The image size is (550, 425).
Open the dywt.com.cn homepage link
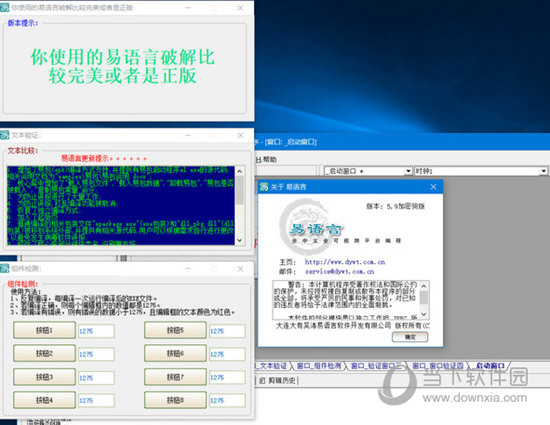345,262
